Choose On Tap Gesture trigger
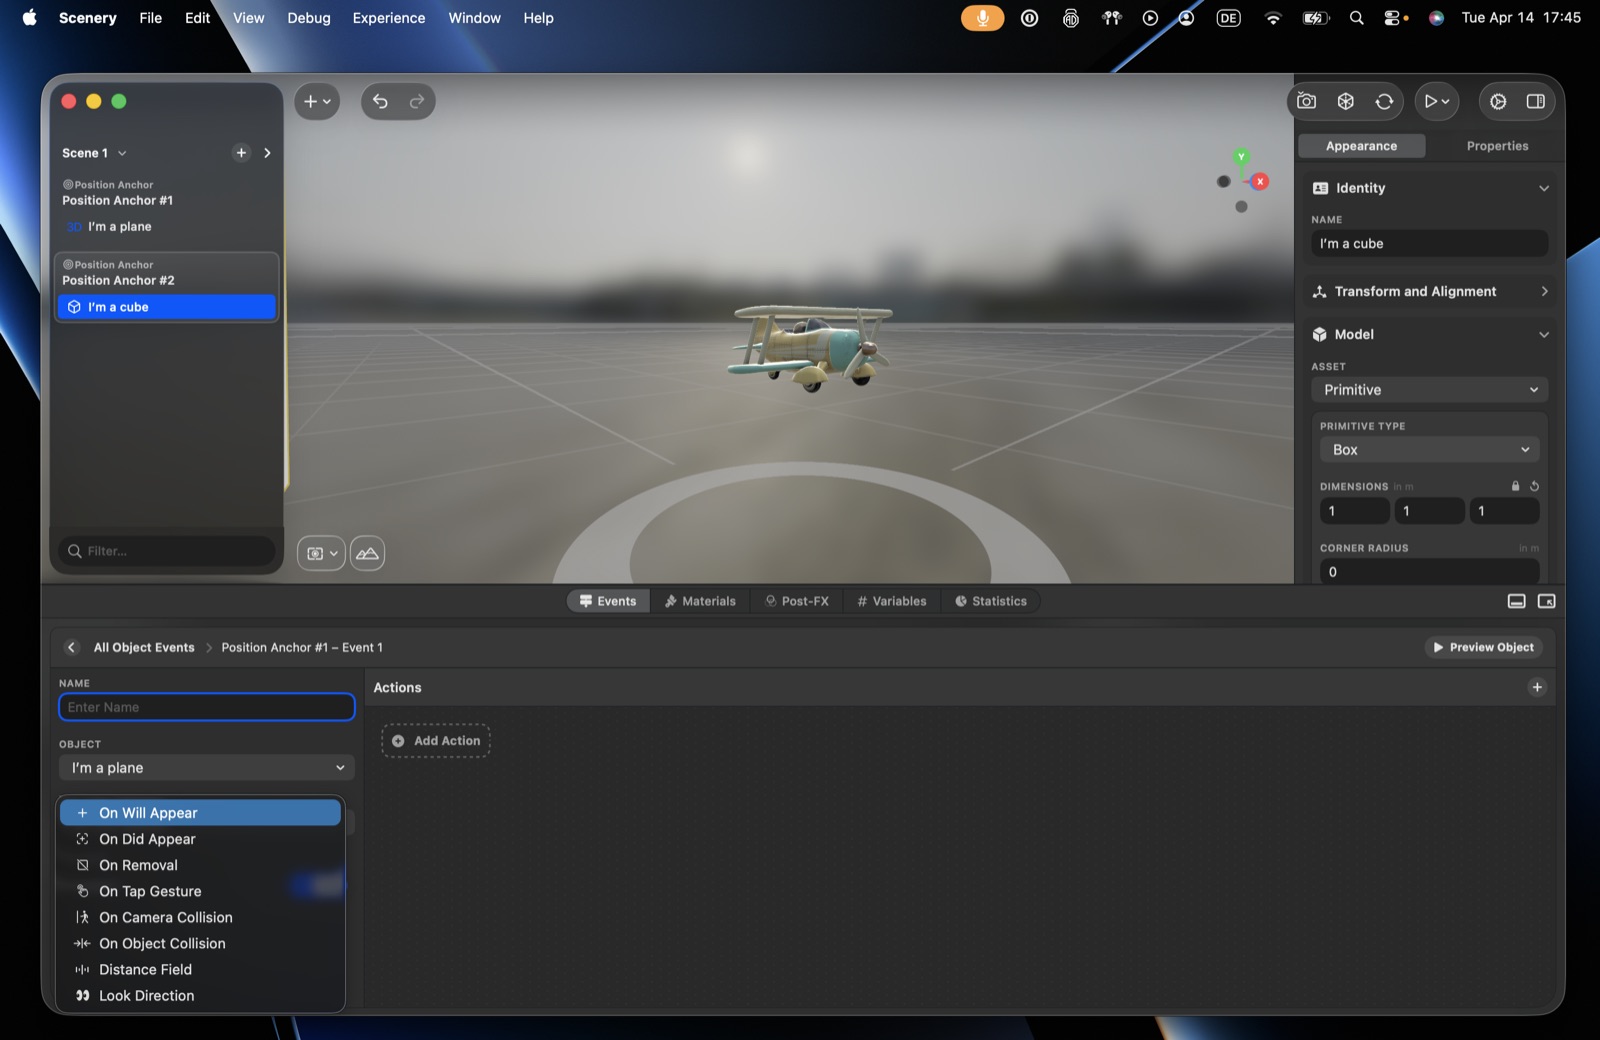Viewport: 1600px width, 1040px height. [x=200, y=891]
